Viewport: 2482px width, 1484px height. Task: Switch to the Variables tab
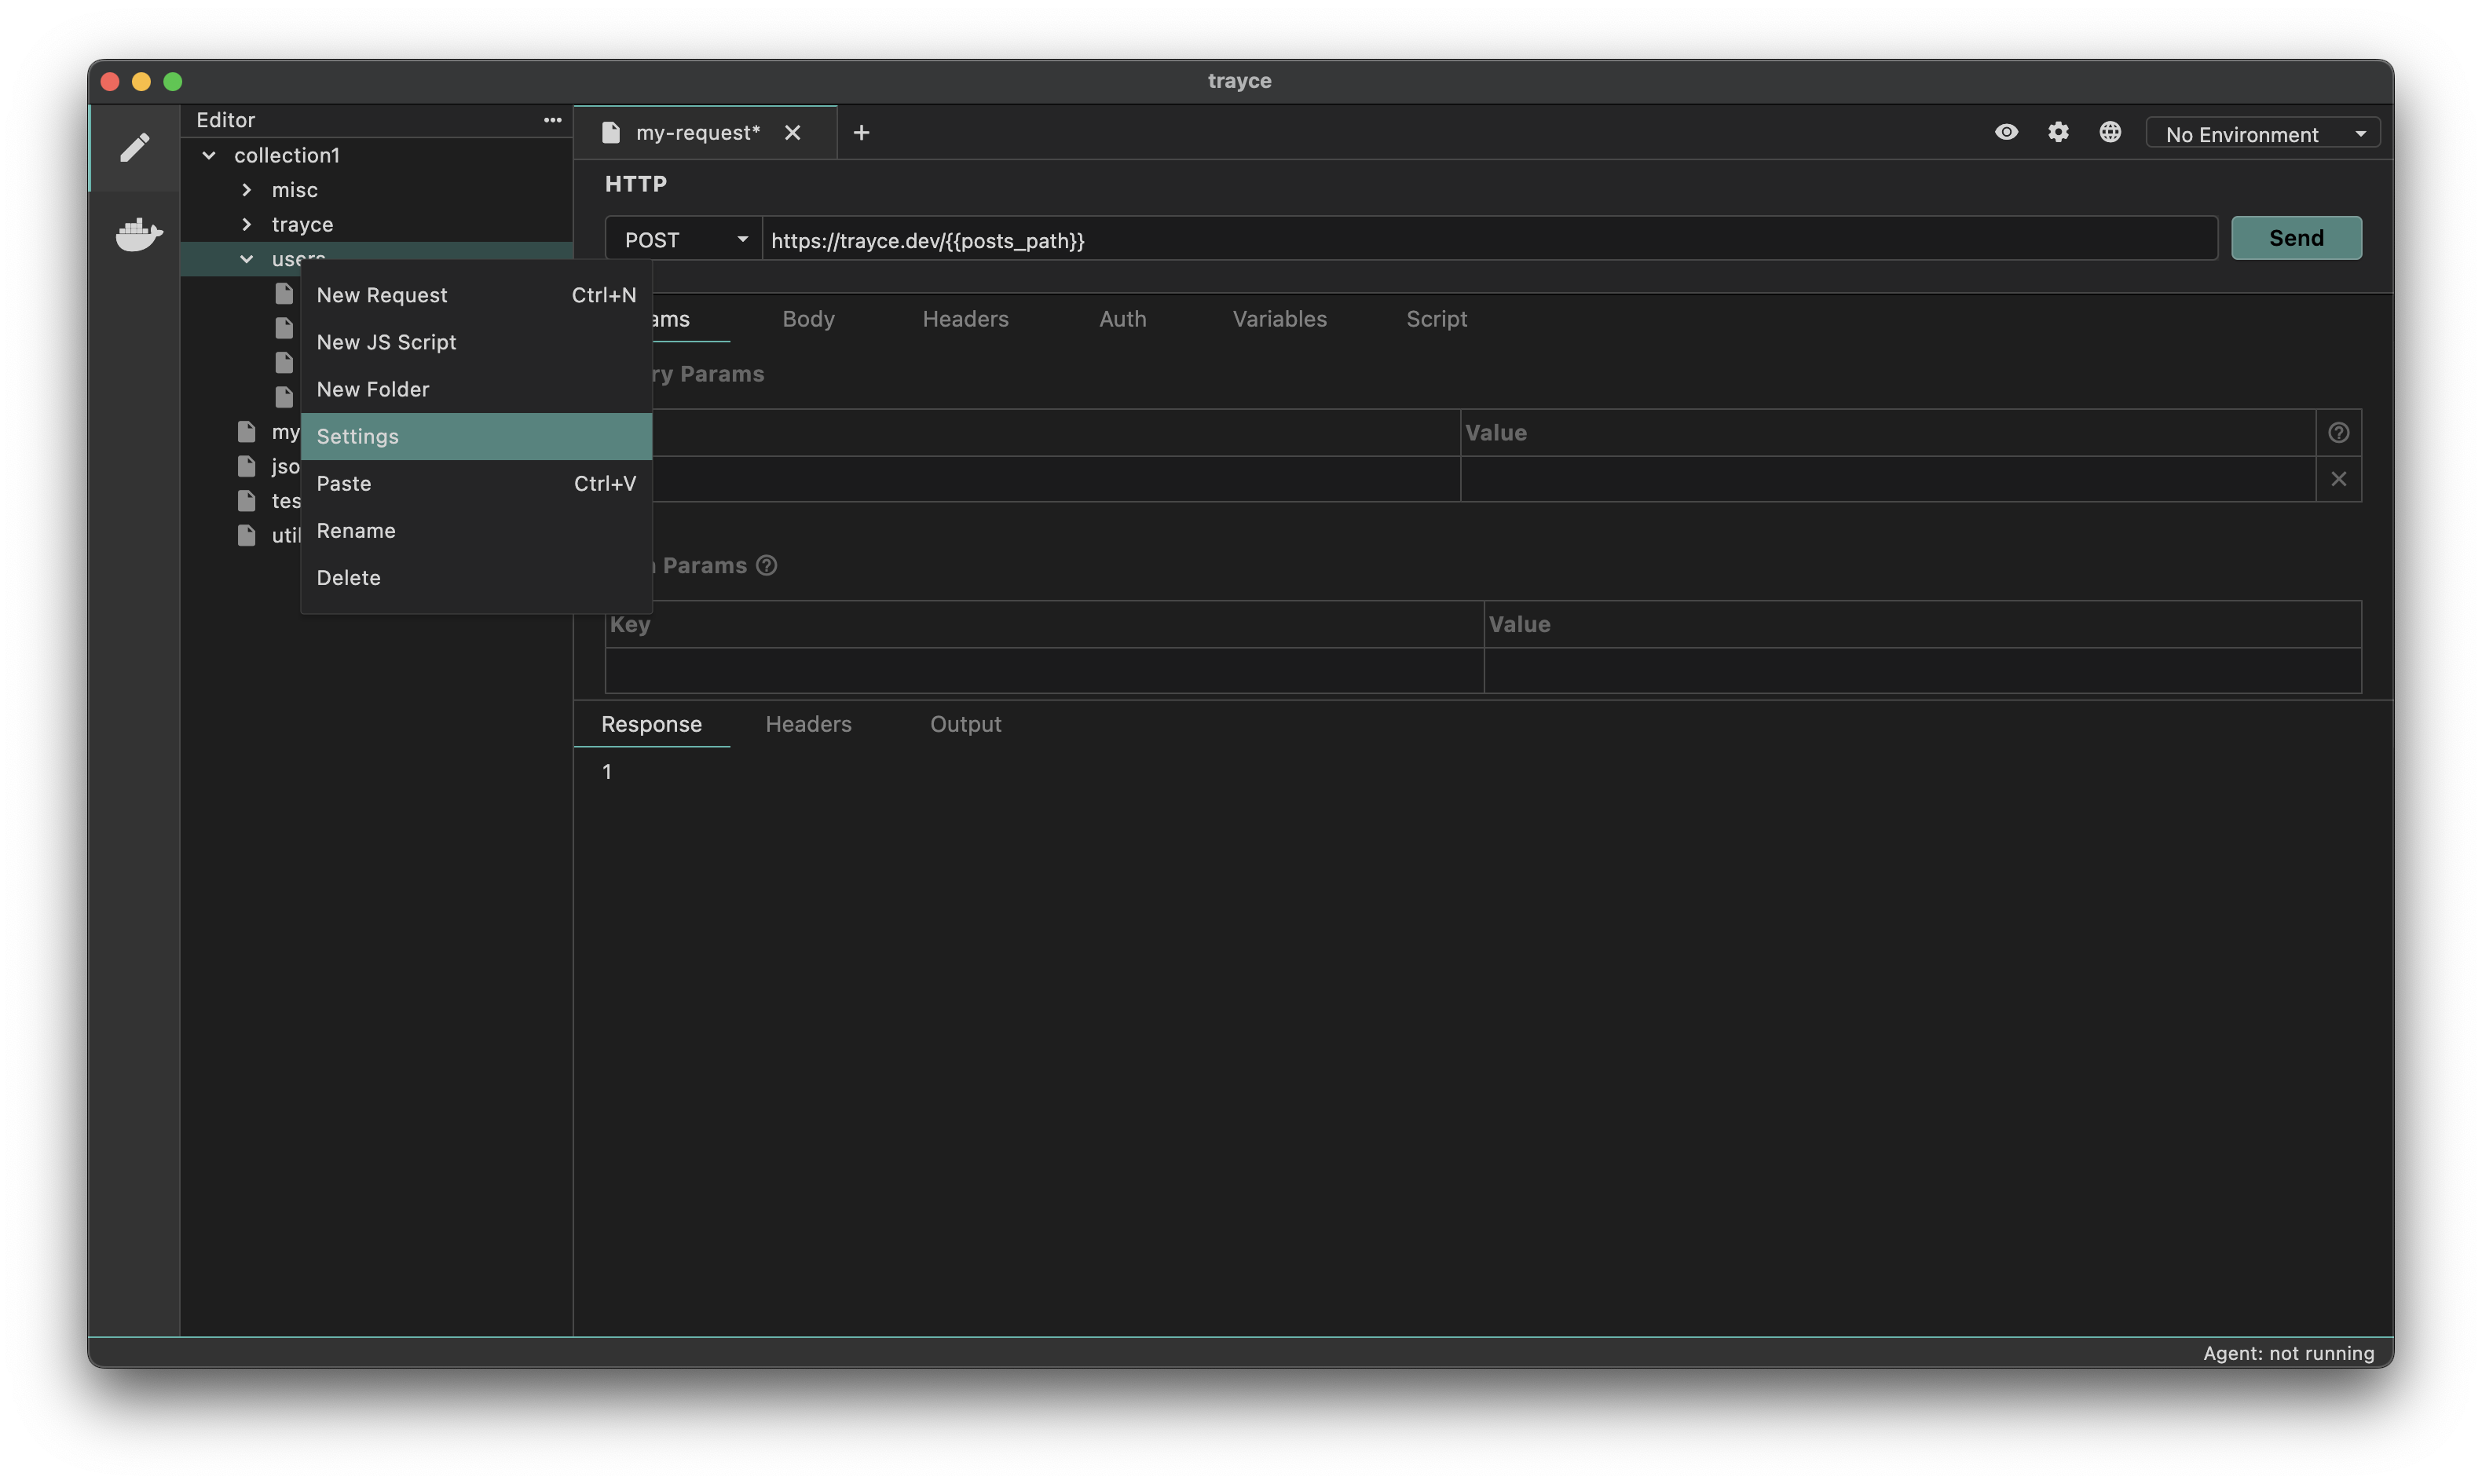click(1279, 319)
